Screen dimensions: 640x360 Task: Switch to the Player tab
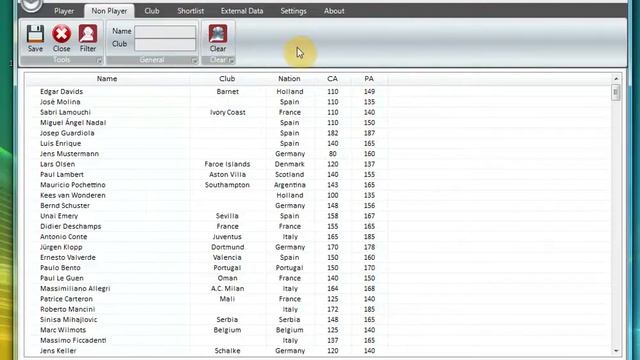(64, 11)
